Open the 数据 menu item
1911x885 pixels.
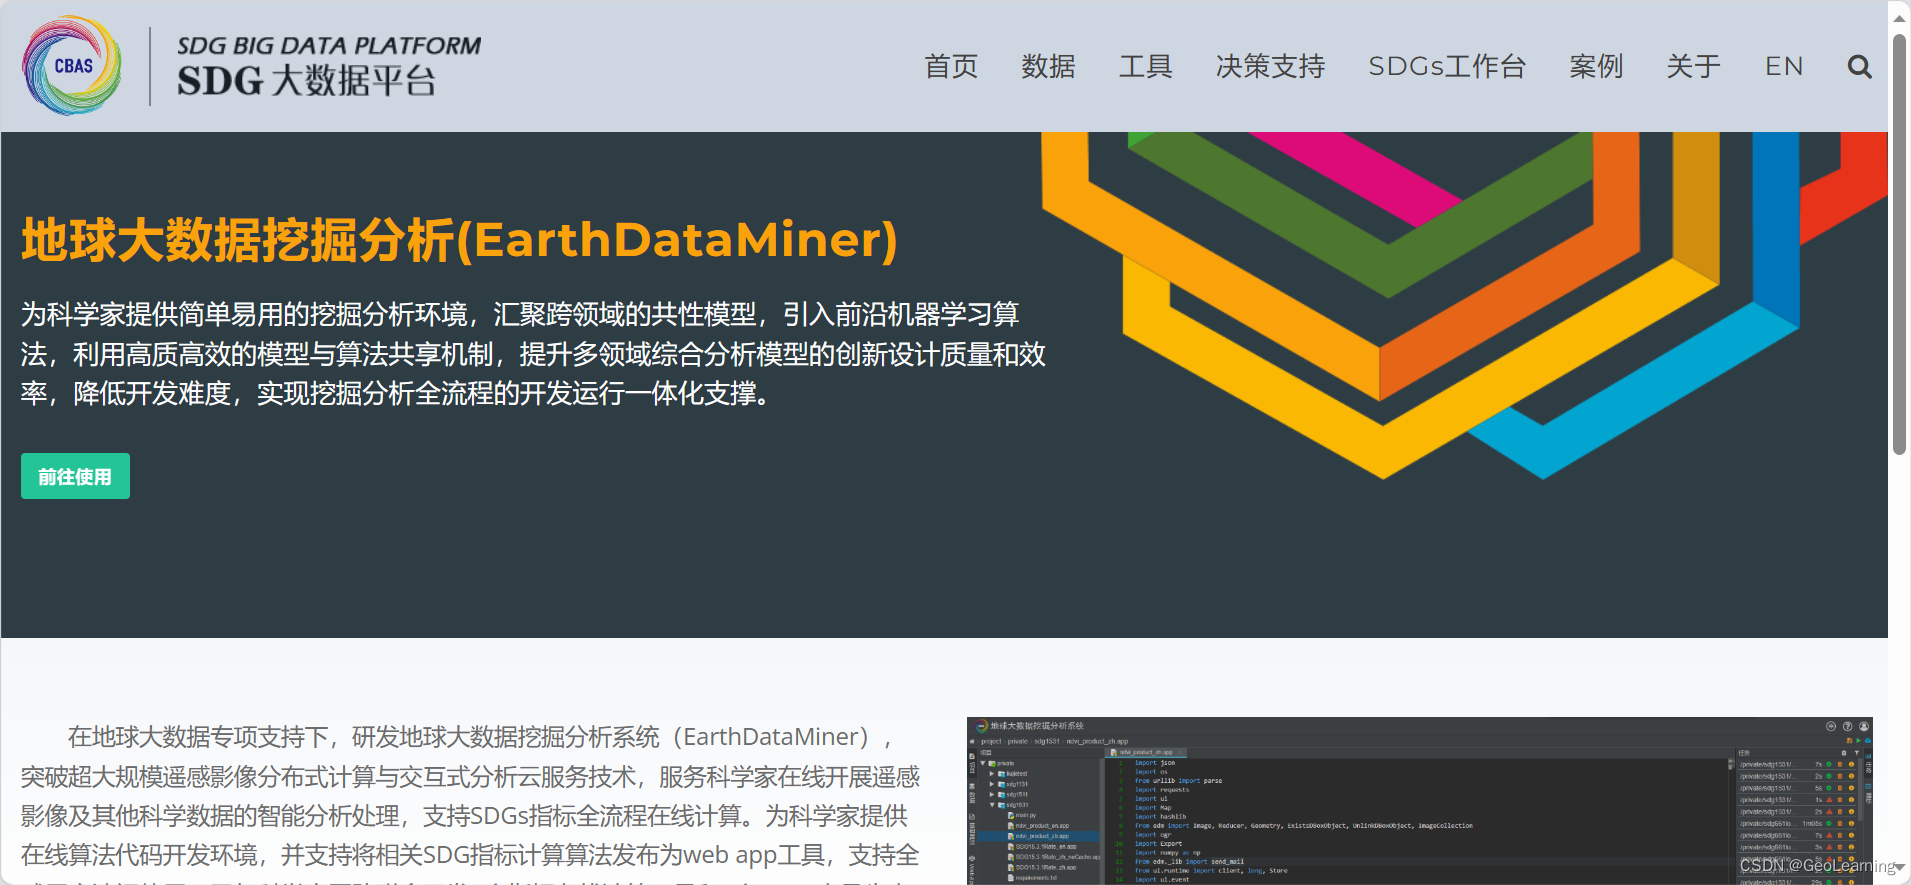click(1048, 66)
